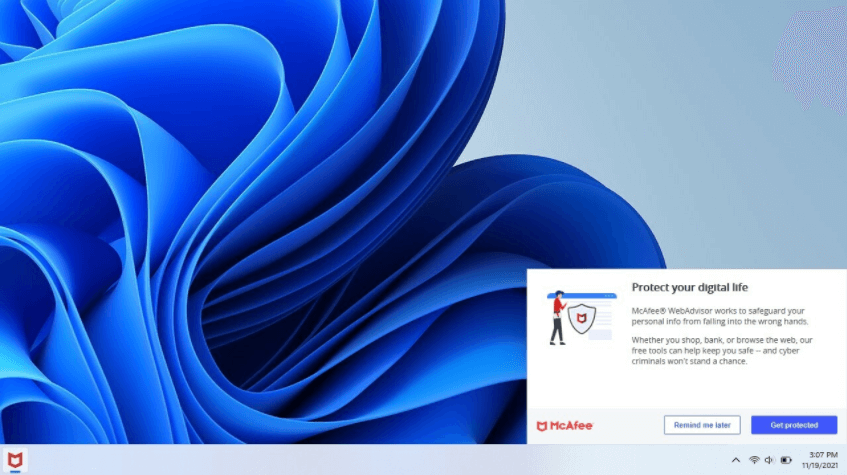Click the paragraph starting with Whether you shop
This screenshot has width=847, height=475.
pyautogui.click(x=722, y=350)
